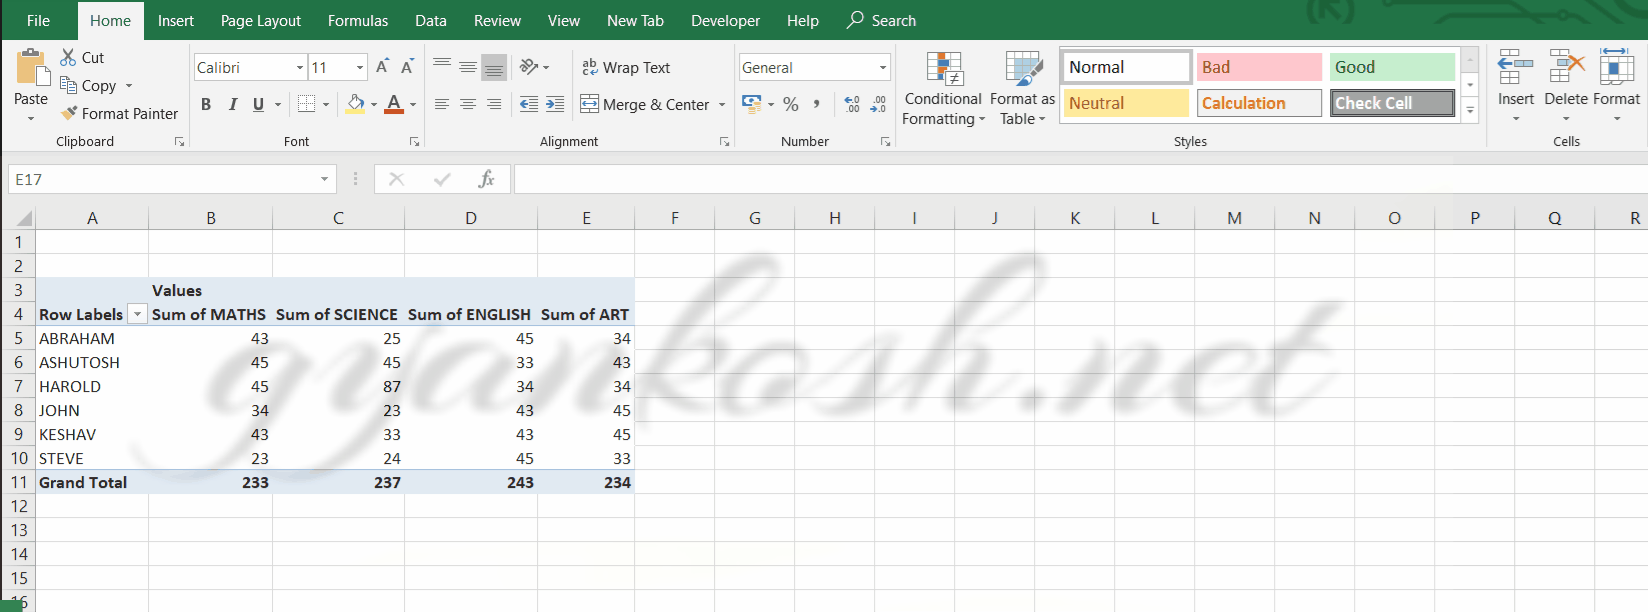Image resolution: width=1648 pixels, height=612 pixels.
Task: Click the Delete cells icon
Action: (x=1566, y=66)
